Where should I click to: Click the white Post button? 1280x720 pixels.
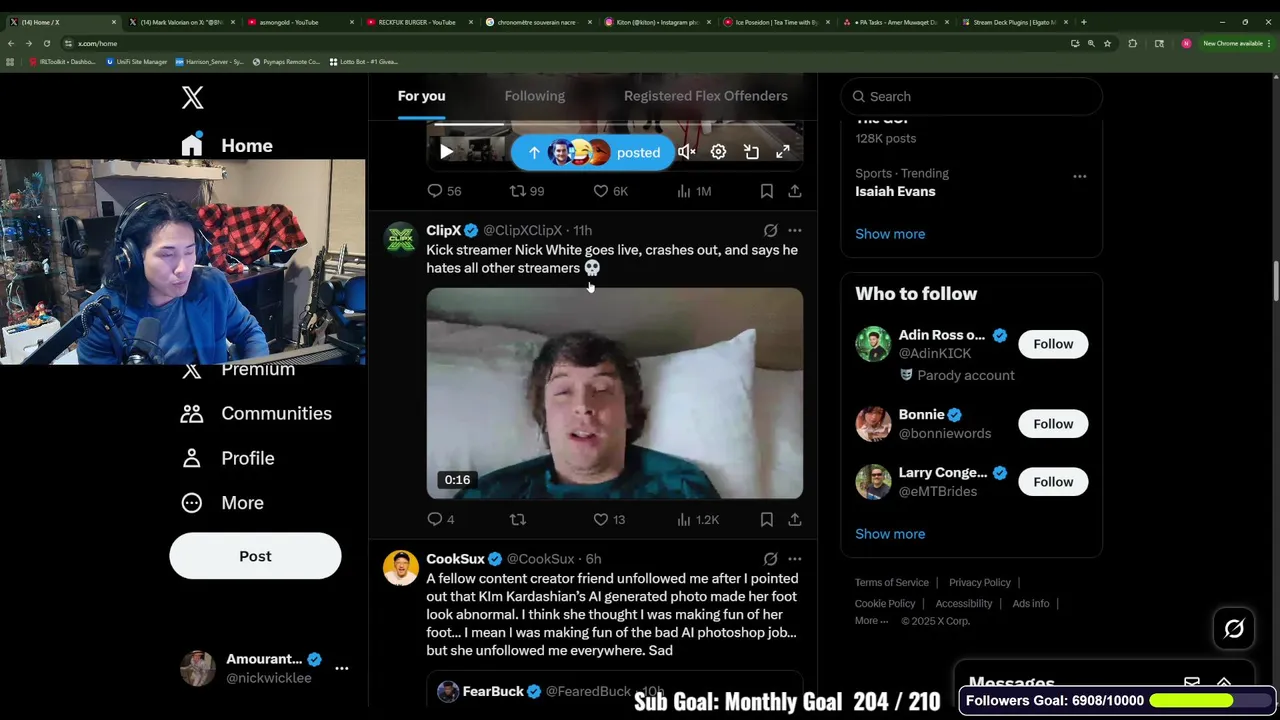(255, 556)
